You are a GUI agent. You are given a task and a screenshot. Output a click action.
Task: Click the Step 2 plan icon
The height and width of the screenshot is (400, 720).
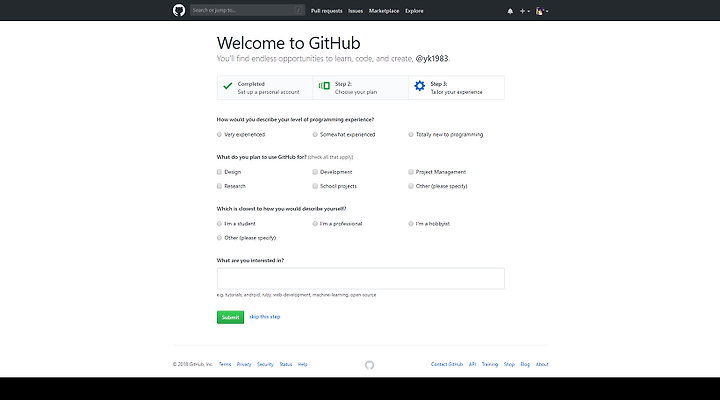point(324,86)
